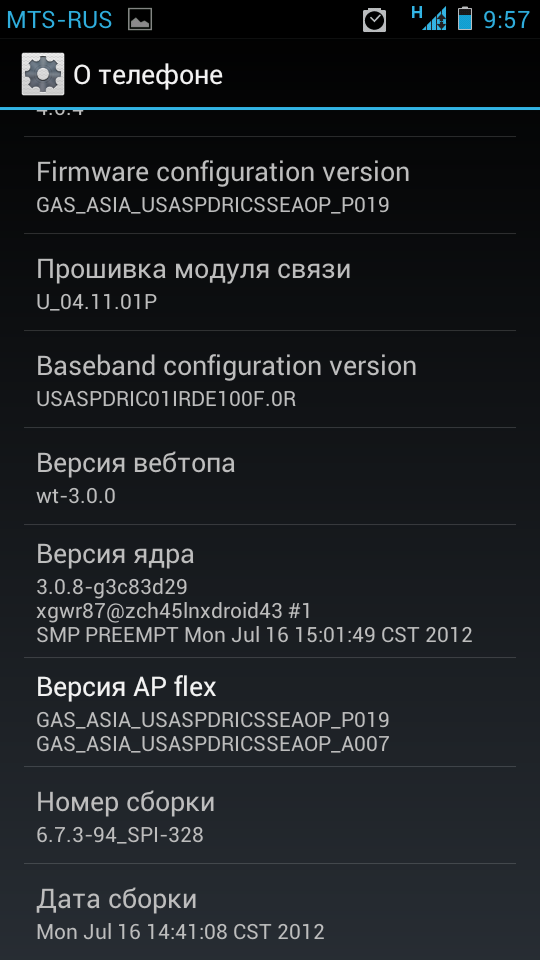Tap the Версия ядра entry
Viewport: 540px width, 960px height.
[270, 591]
